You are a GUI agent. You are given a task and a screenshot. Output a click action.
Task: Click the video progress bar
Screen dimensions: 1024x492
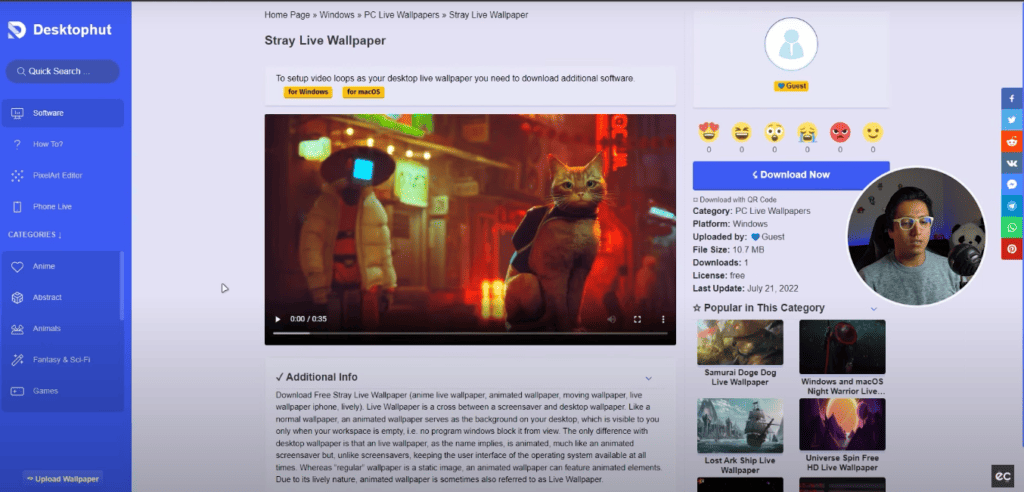pos(470,333)
